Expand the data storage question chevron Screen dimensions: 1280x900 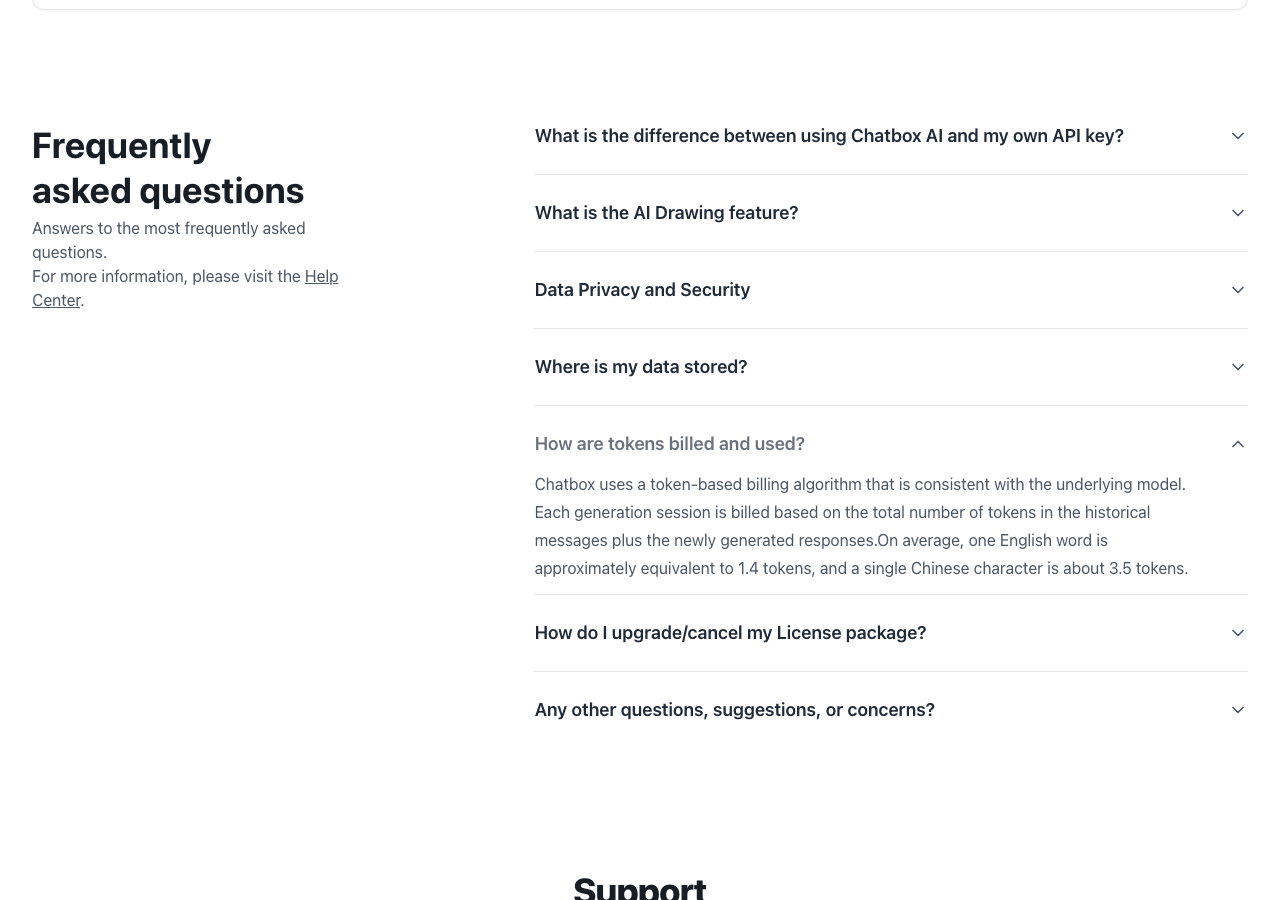1237,366
